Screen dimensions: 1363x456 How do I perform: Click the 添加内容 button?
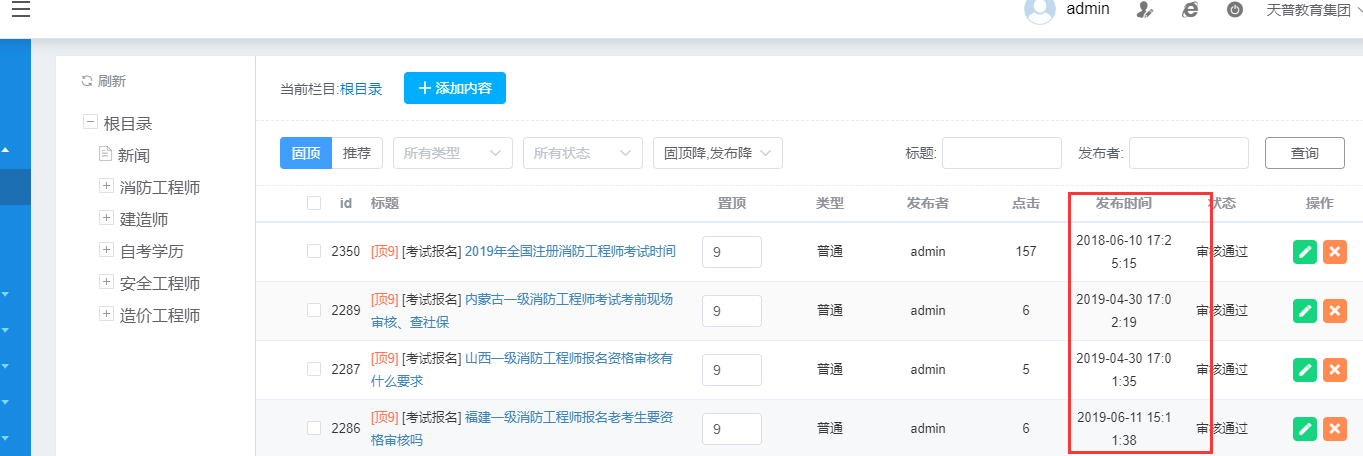455,88
